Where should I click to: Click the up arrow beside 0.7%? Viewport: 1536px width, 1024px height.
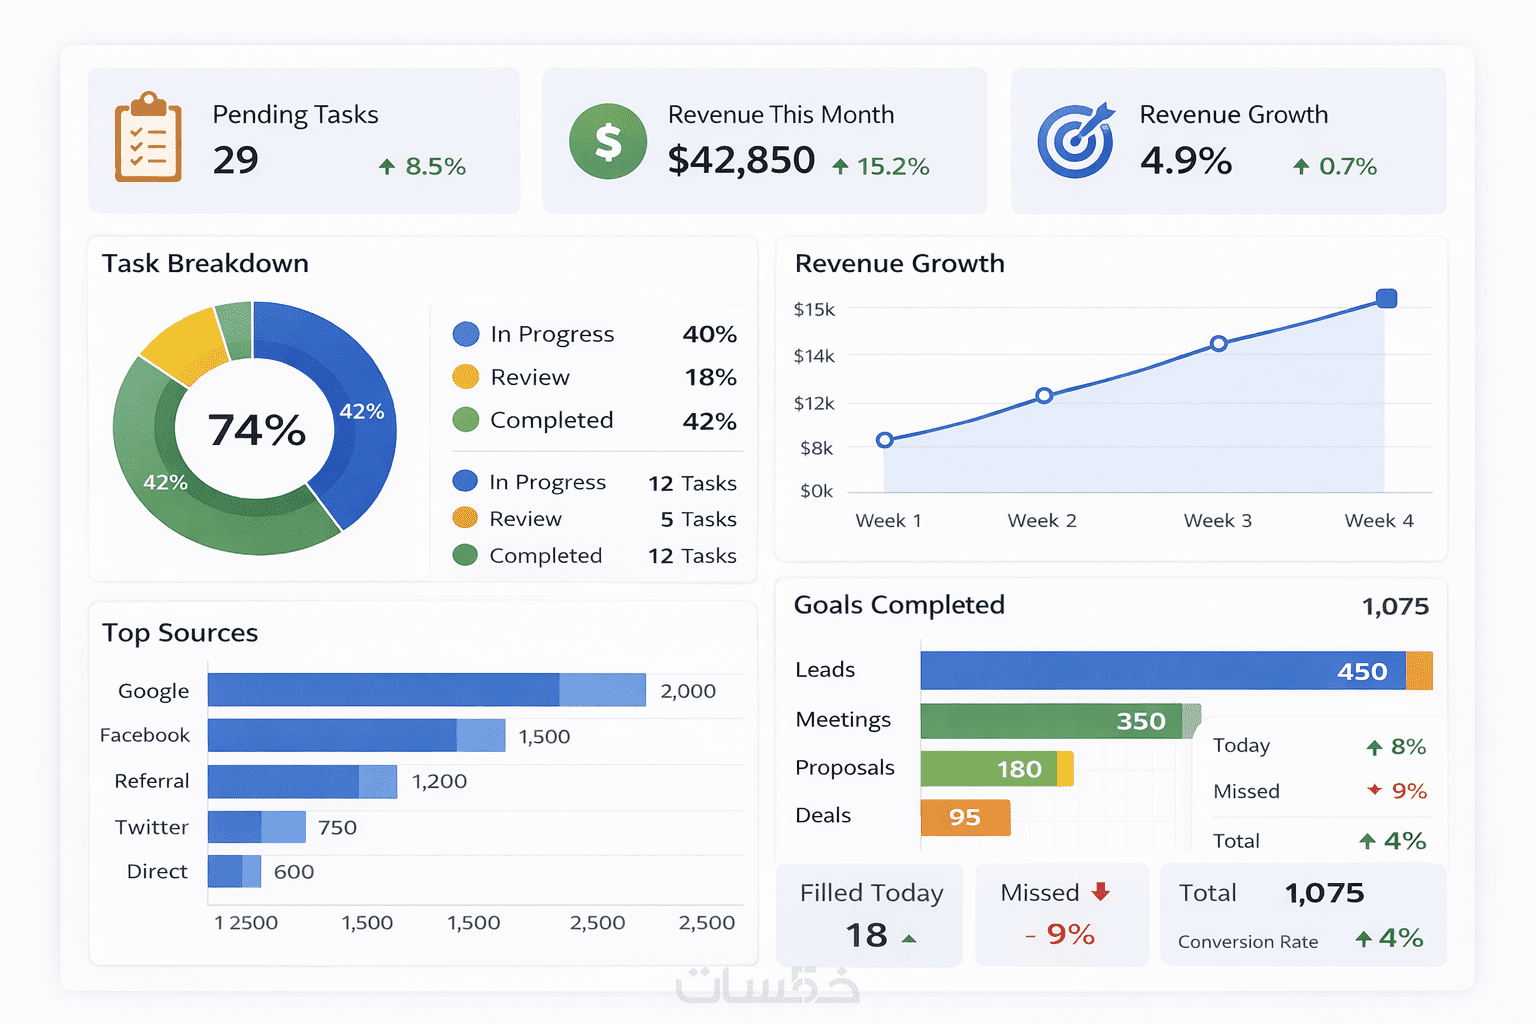click(1301, 167)
